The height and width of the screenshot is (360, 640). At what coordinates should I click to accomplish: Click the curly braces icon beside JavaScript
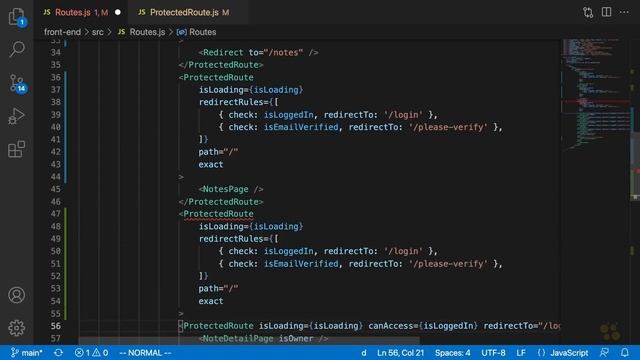(541, 353)
